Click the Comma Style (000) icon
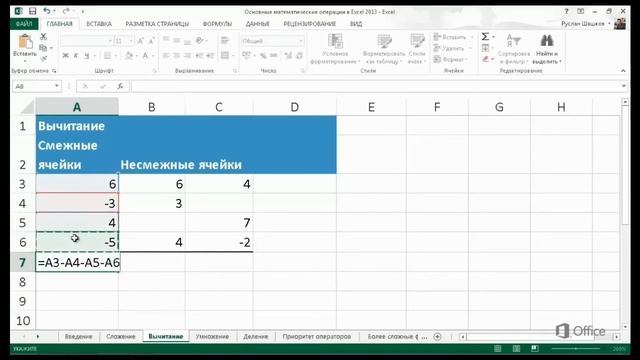 pyautogui.click(x=273, y=56)
